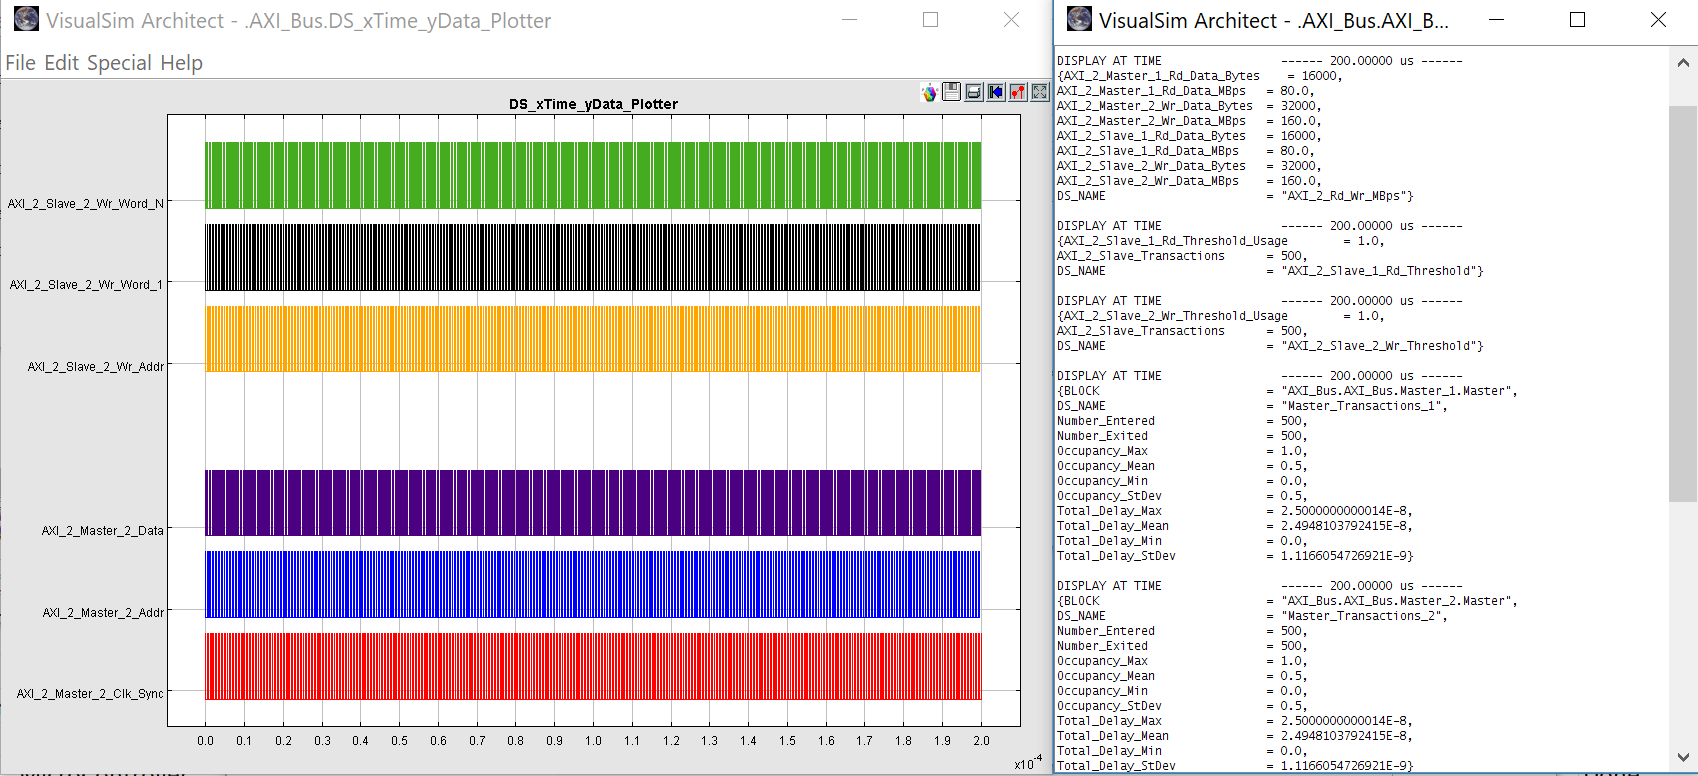Open the Edit menu
Viewport: 1698px width, 776px height.
(x=61, y=63)
